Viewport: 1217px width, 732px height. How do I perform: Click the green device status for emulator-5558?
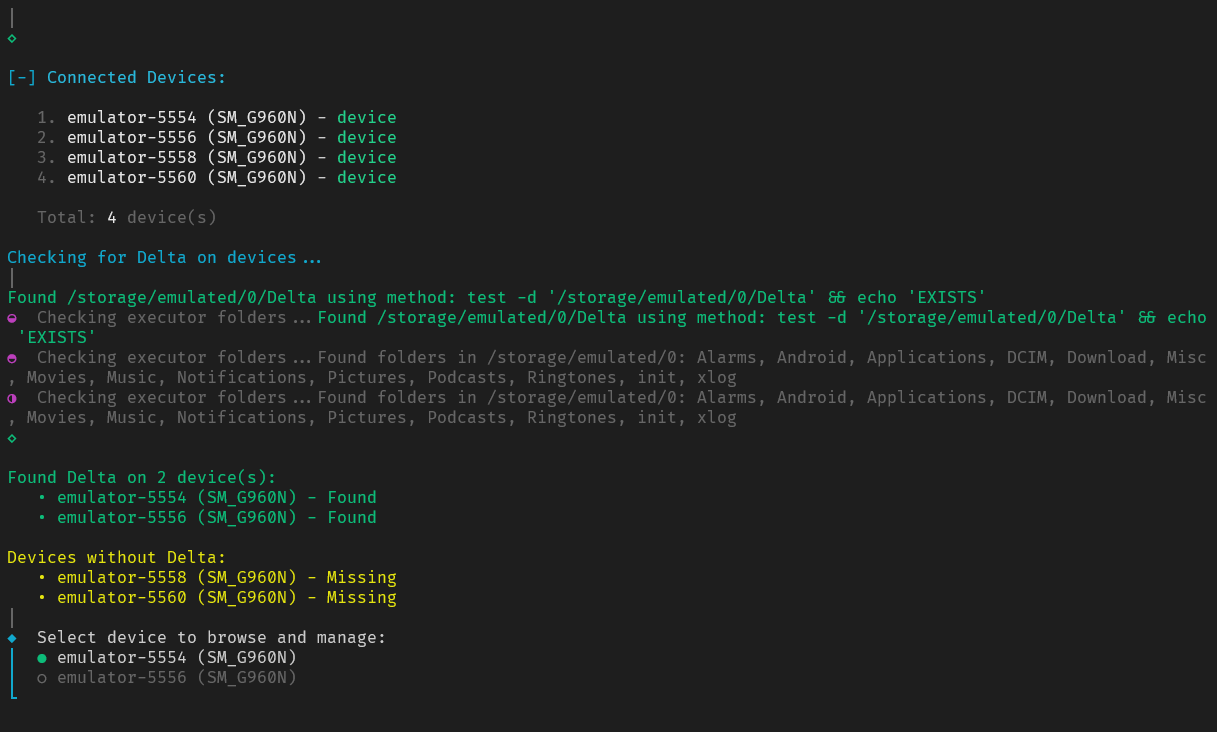366,157
